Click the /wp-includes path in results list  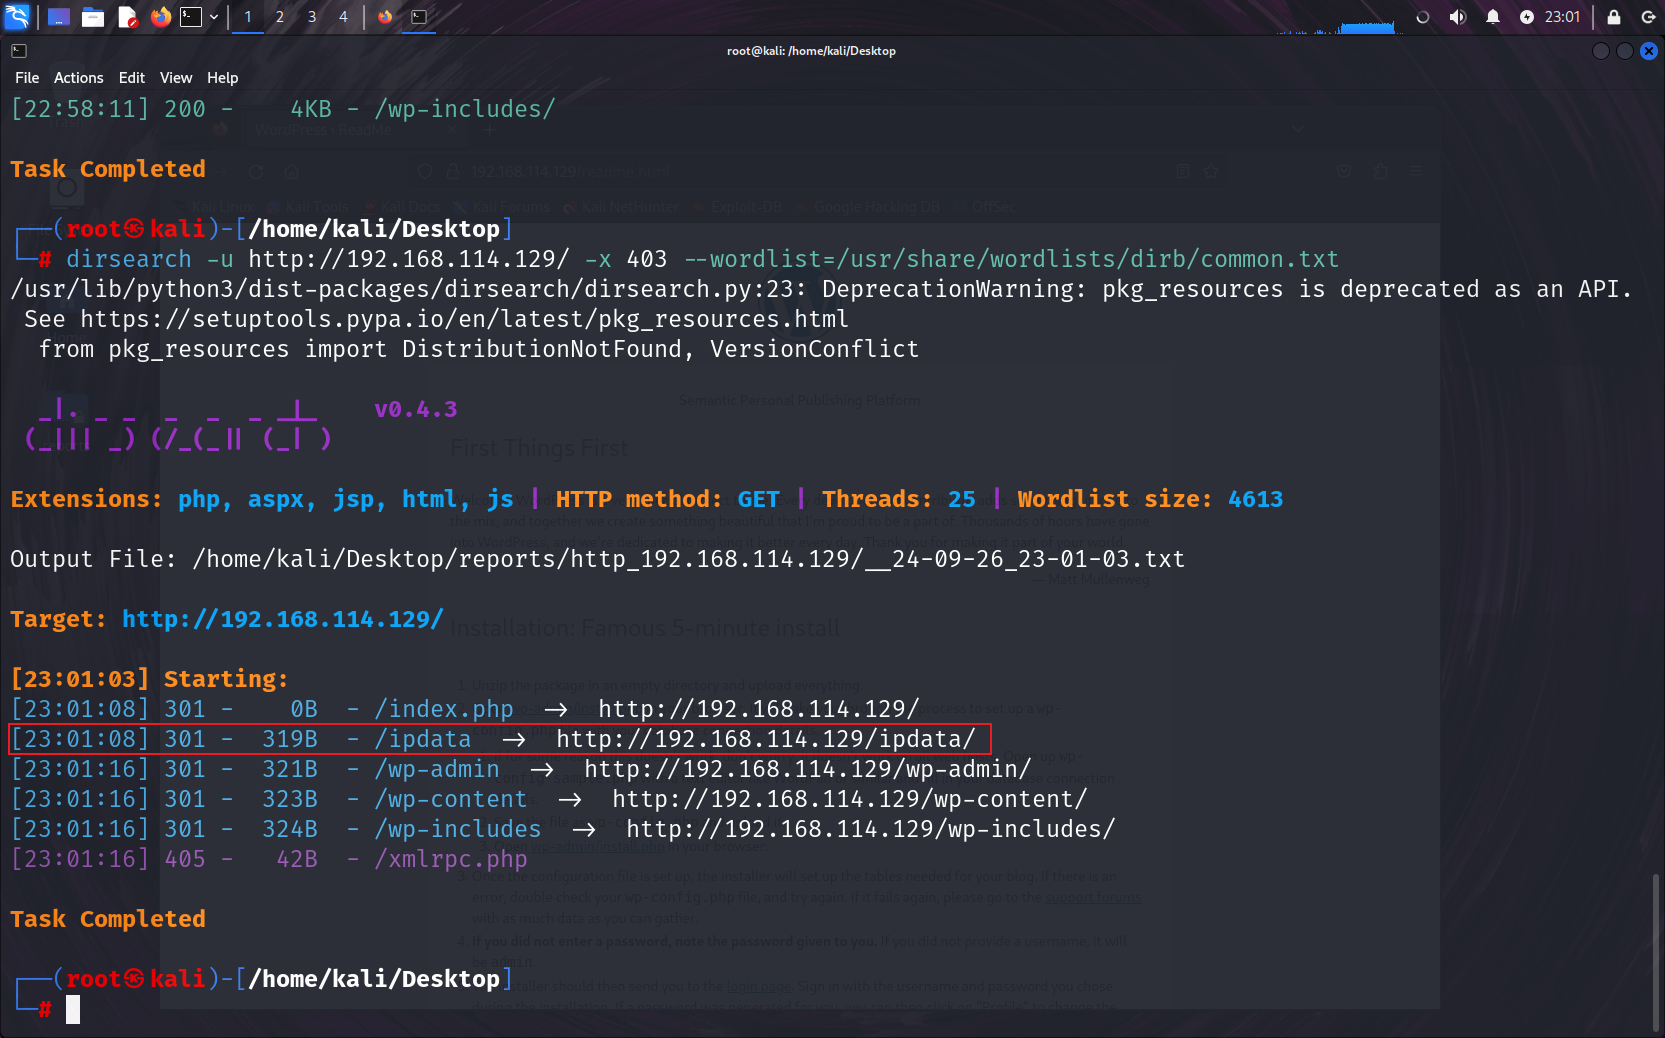pos(458,829)
